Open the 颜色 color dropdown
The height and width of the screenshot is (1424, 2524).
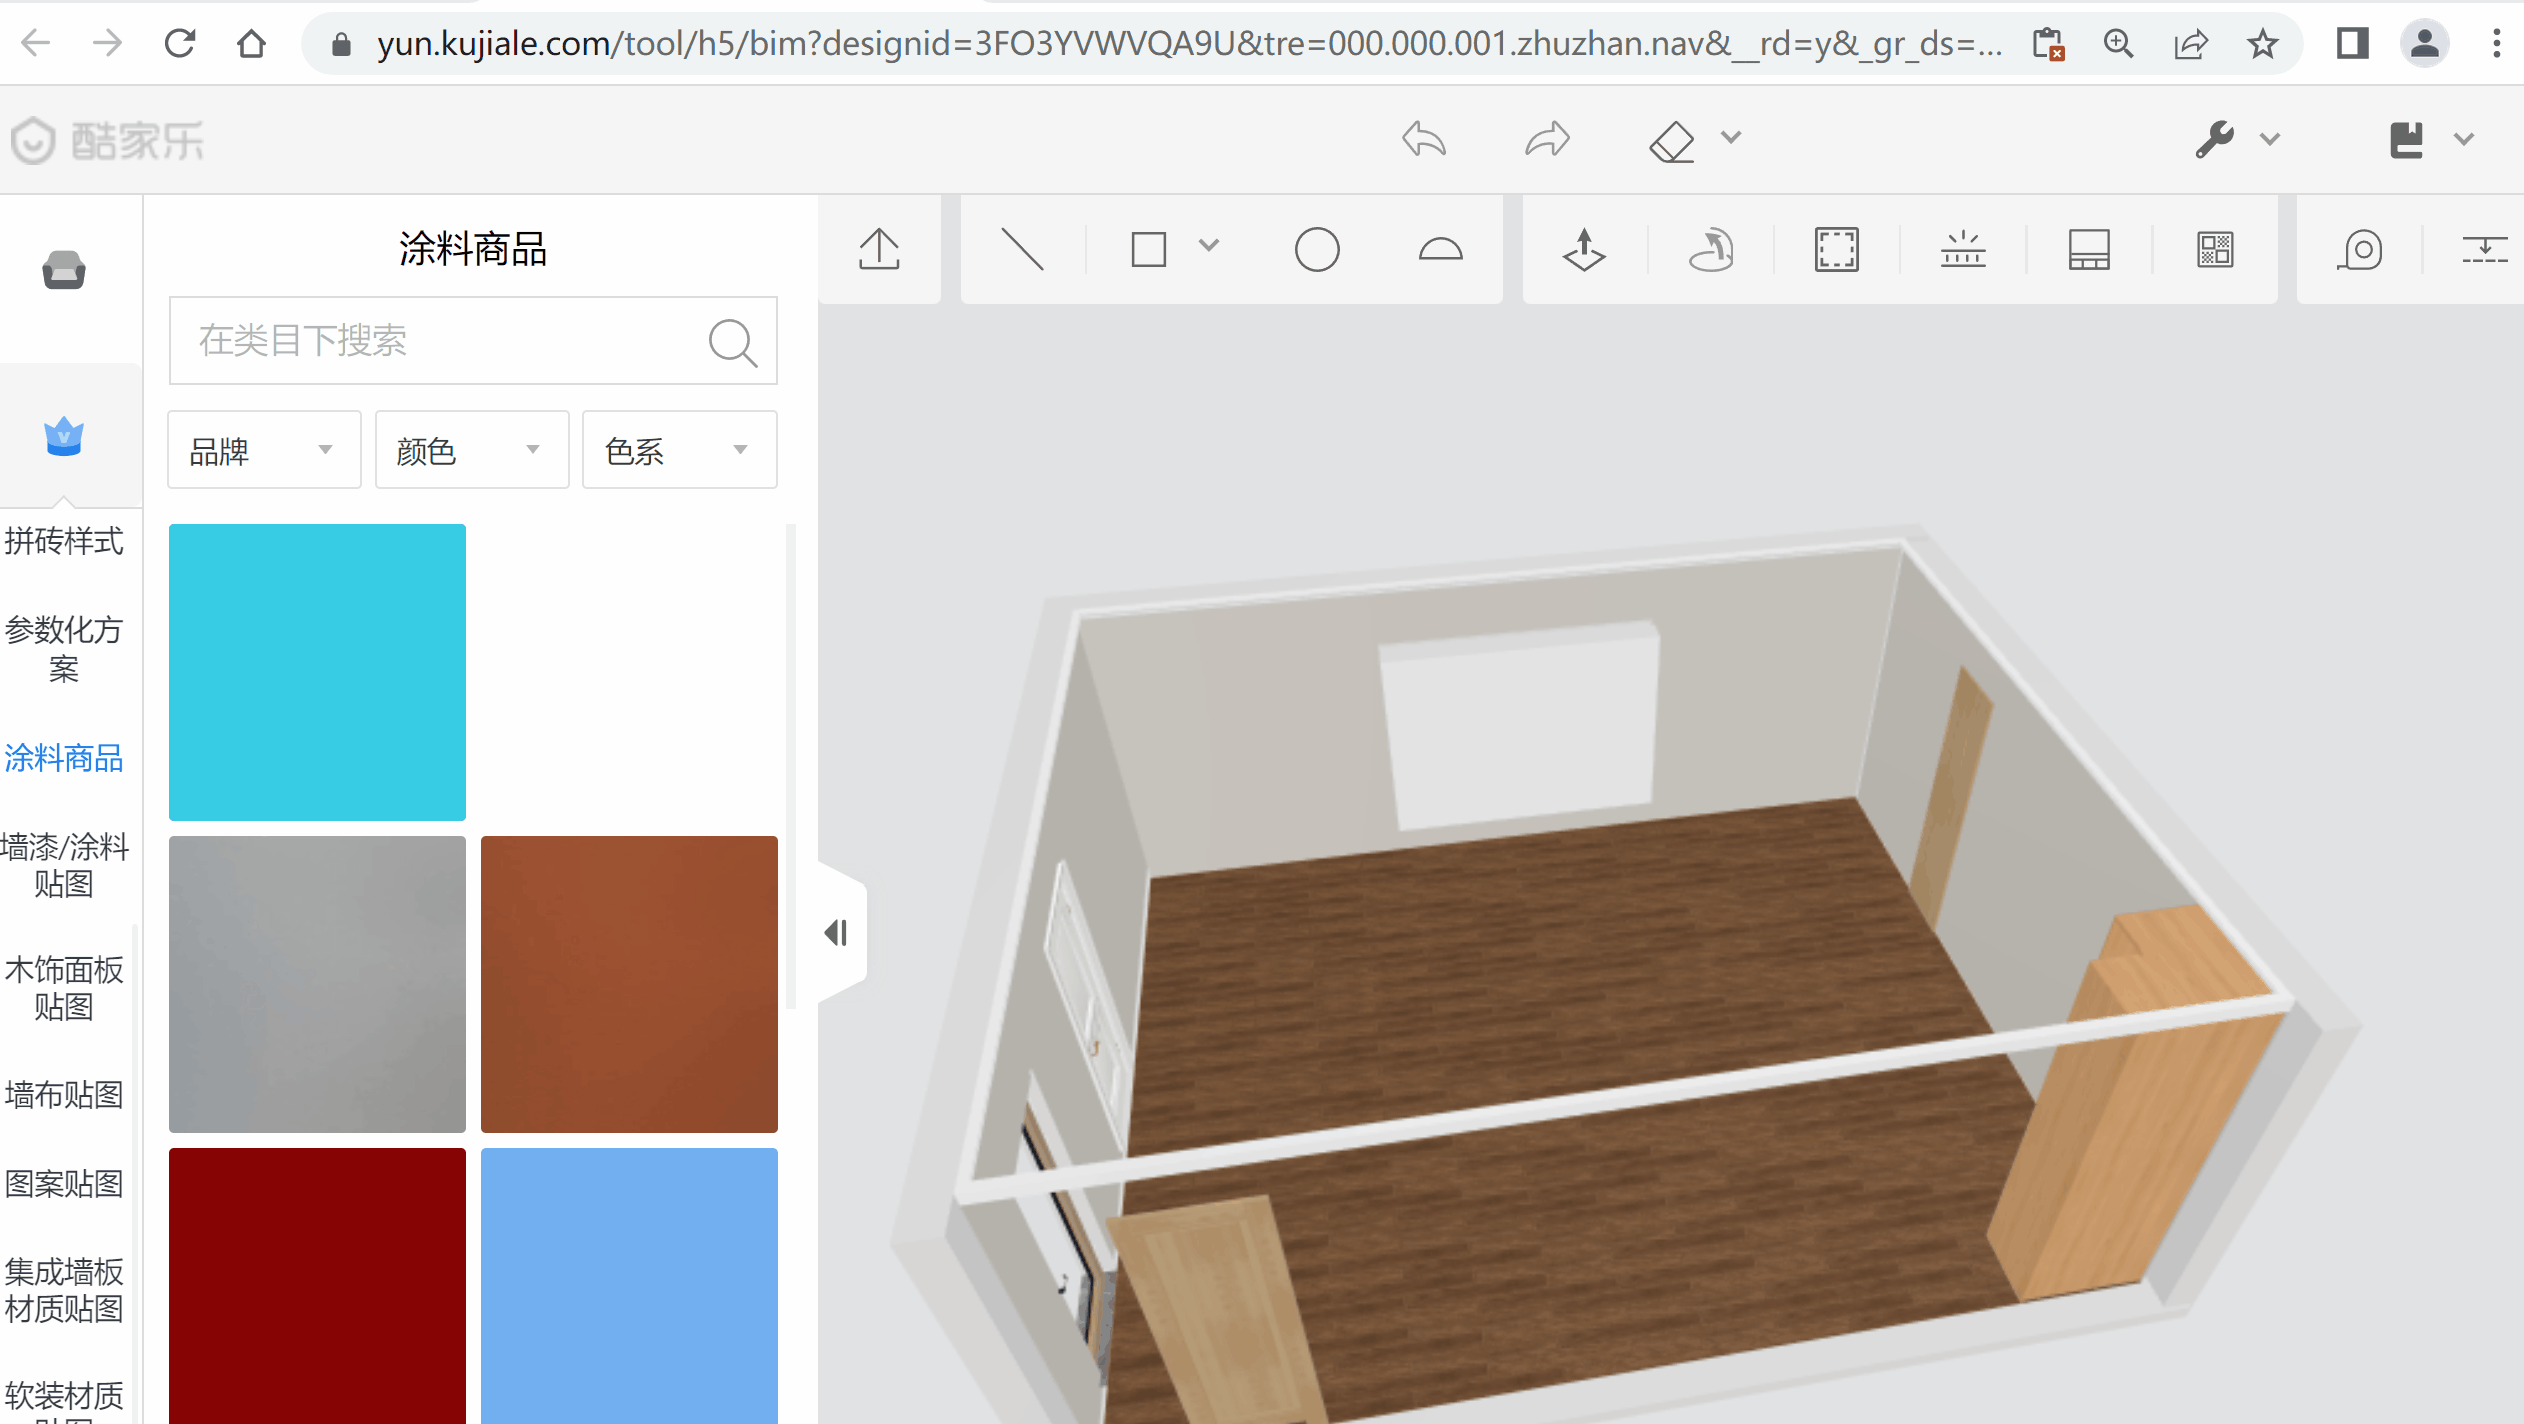click(471, 451)
